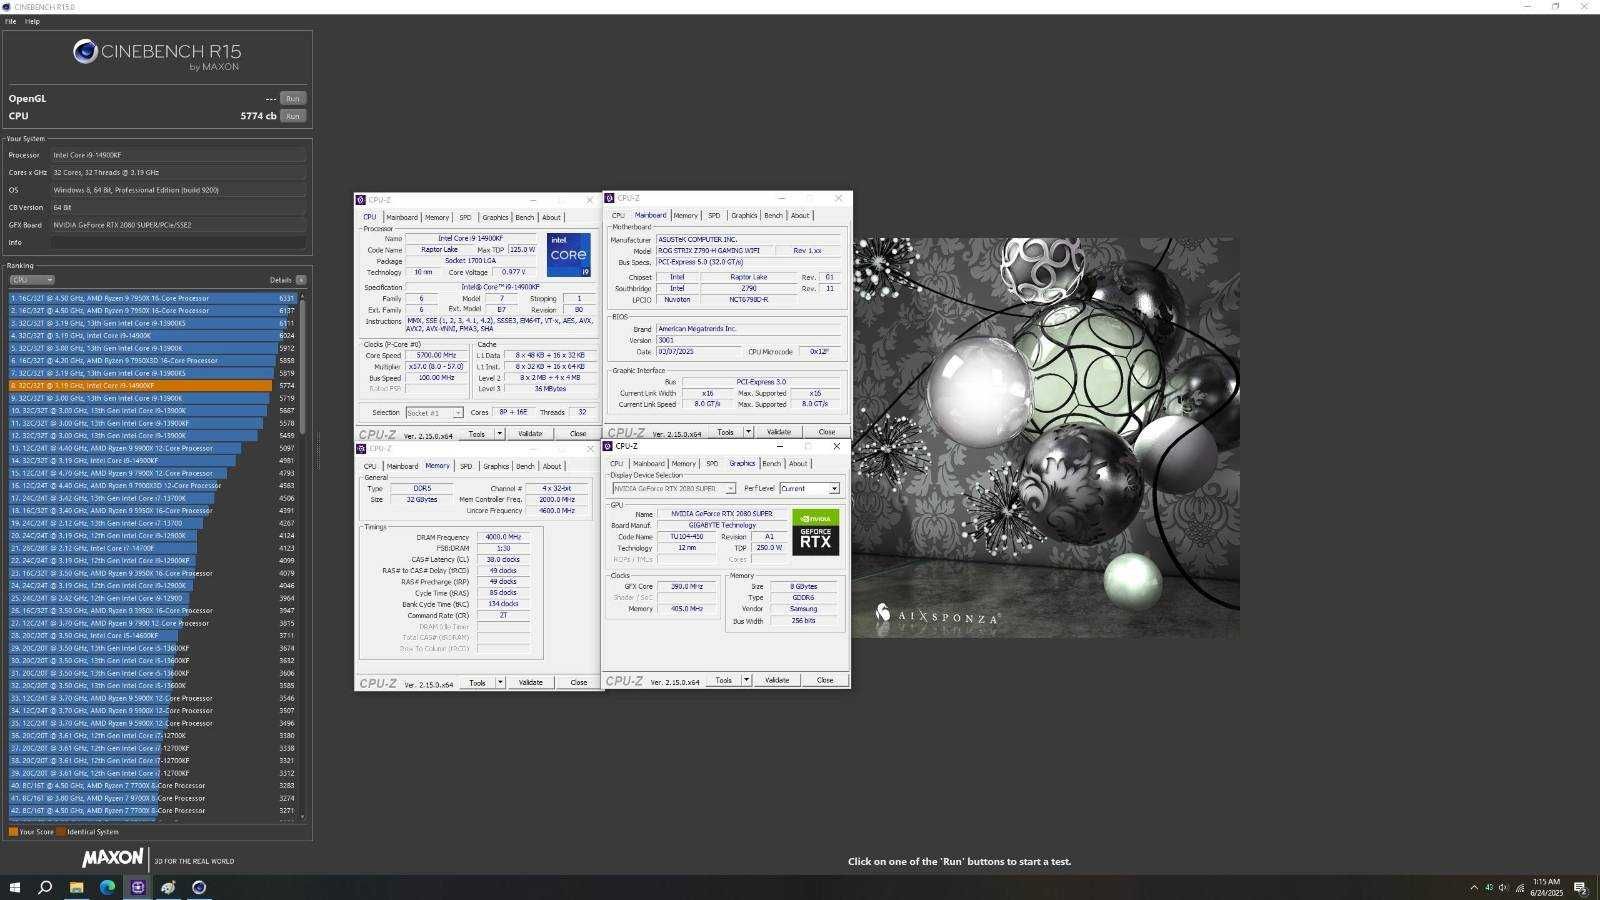Viewport: 1600px width, 900px height.
Task: Select CPU tab in the Mainboard window
Action: [x=618, y=215]
